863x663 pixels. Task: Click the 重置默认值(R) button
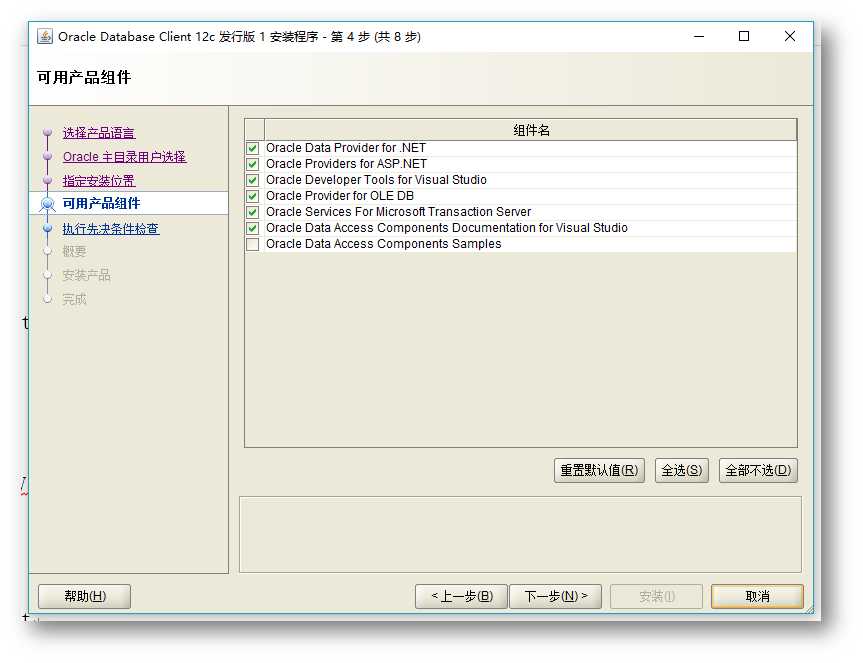click(x=599, y=470)
